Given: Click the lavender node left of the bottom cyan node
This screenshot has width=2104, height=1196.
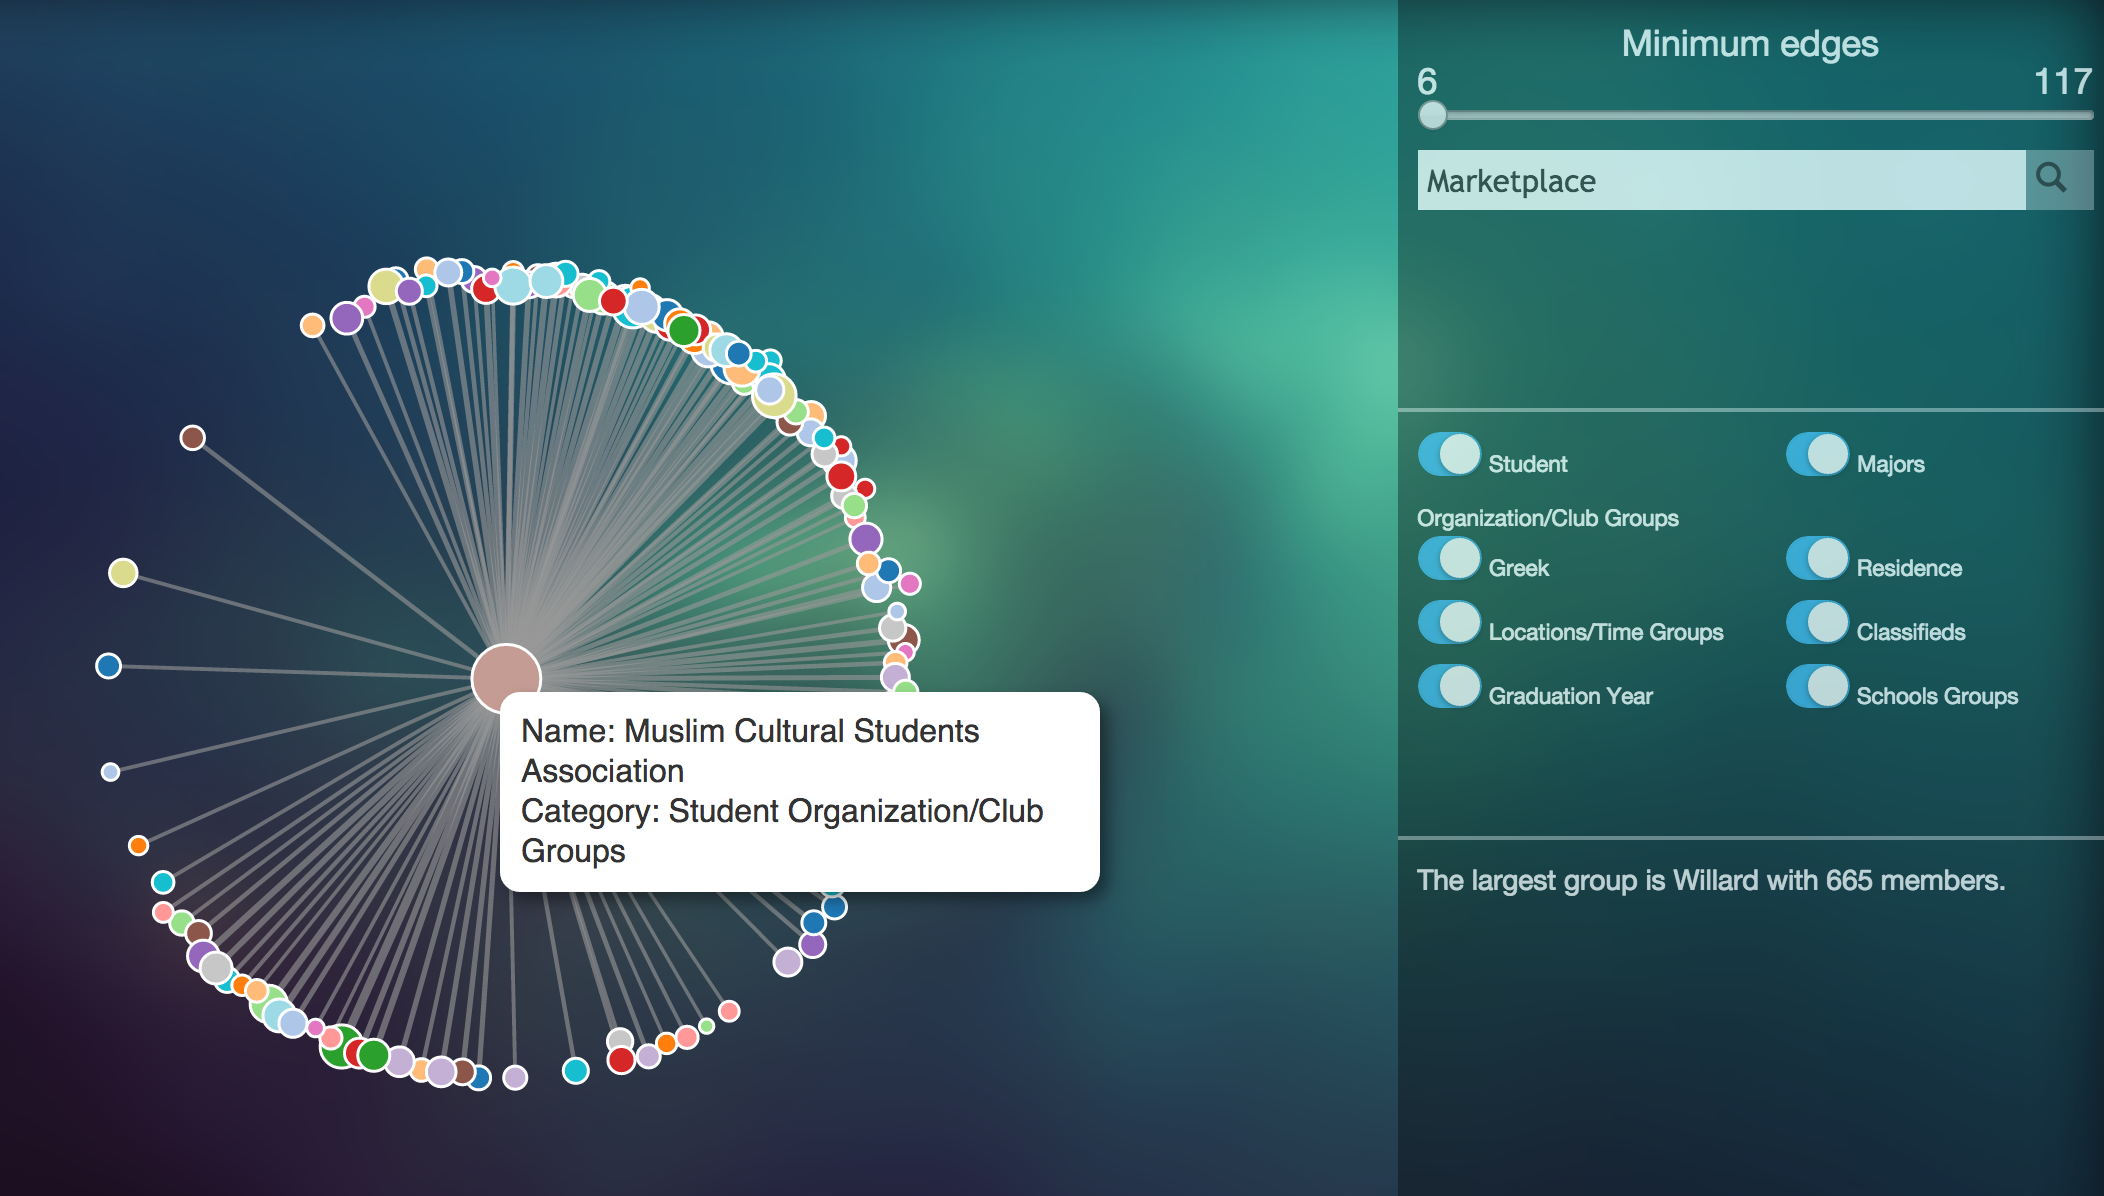Looking at the screenshot, I should pos(514,1076).
